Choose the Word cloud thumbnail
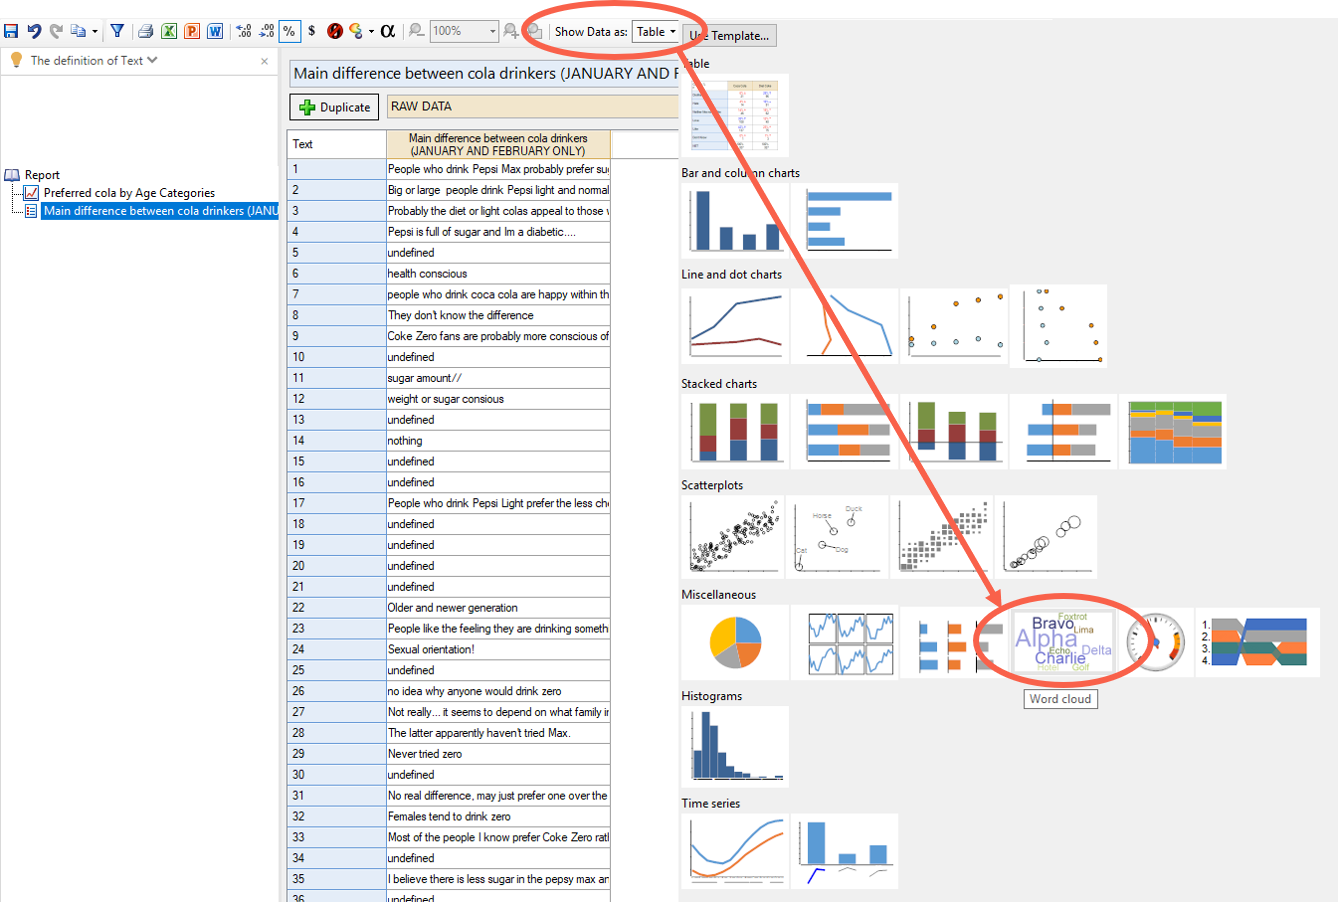The image size is (1338, 902). [x=1063, y=642]
